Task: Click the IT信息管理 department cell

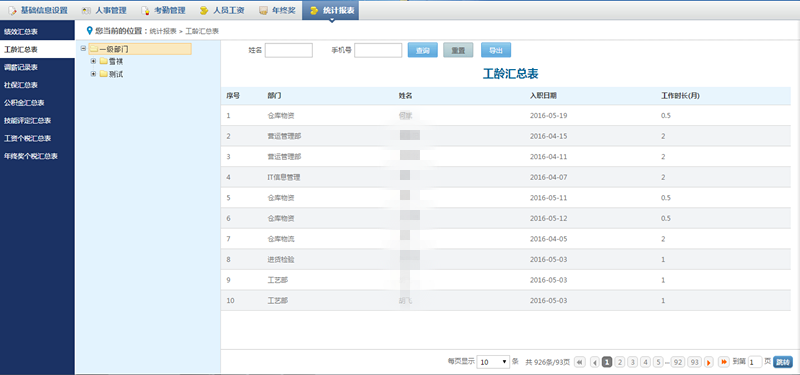Action: coord(284,177)
